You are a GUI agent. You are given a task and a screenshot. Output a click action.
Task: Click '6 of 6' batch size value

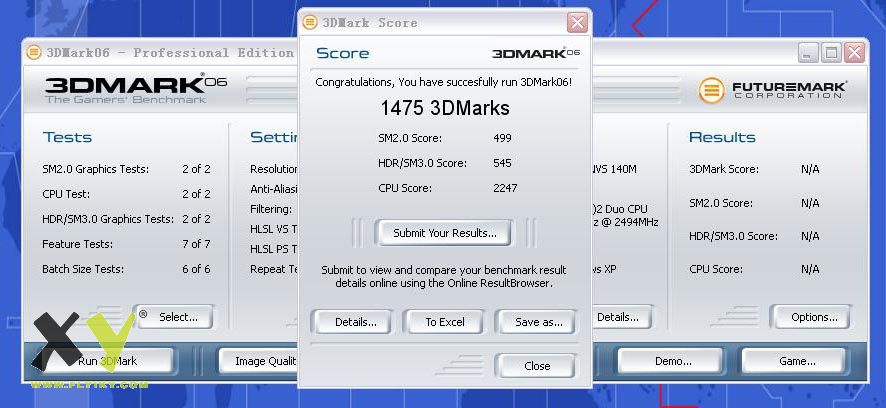[196, 269]
